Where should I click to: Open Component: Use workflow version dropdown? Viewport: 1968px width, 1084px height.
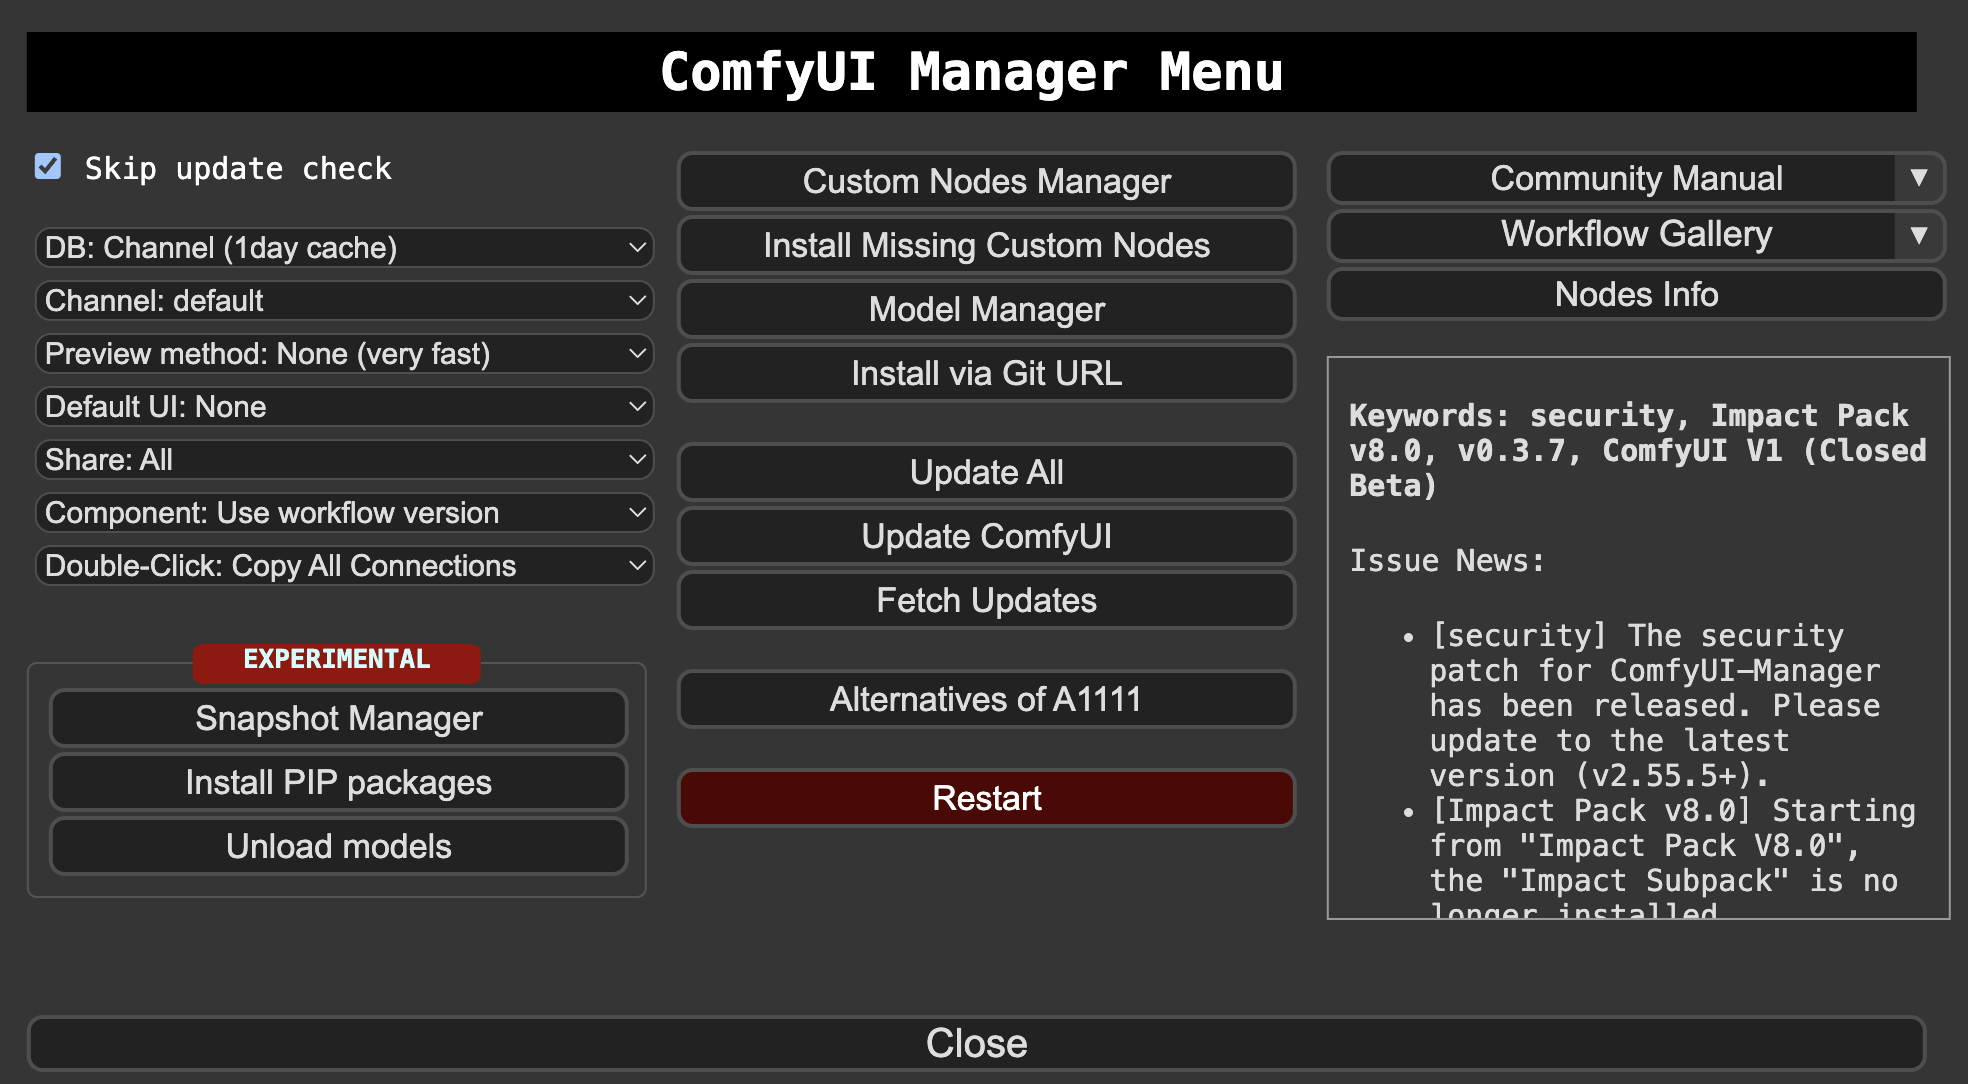(x=344, y=513)
